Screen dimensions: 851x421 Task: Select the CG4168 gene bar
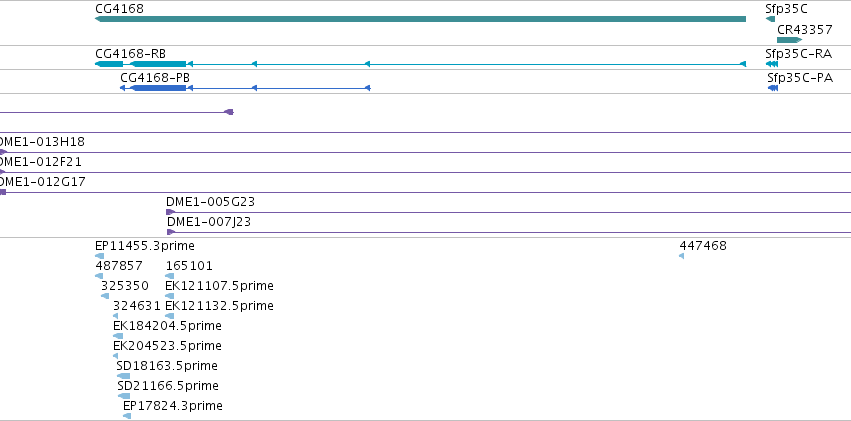(x=420, y=19)
